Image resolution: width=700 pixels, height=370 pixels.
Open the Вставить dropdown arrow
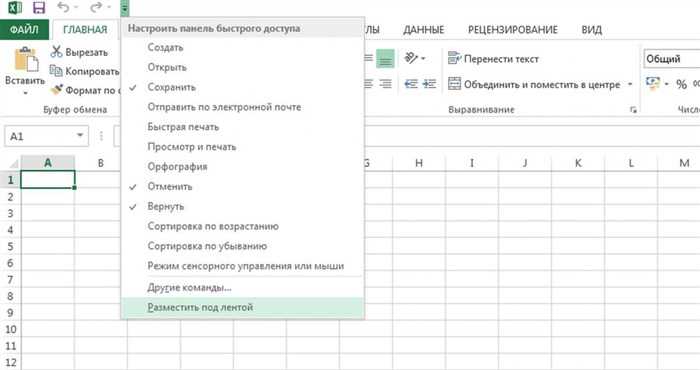pos(25,93)
